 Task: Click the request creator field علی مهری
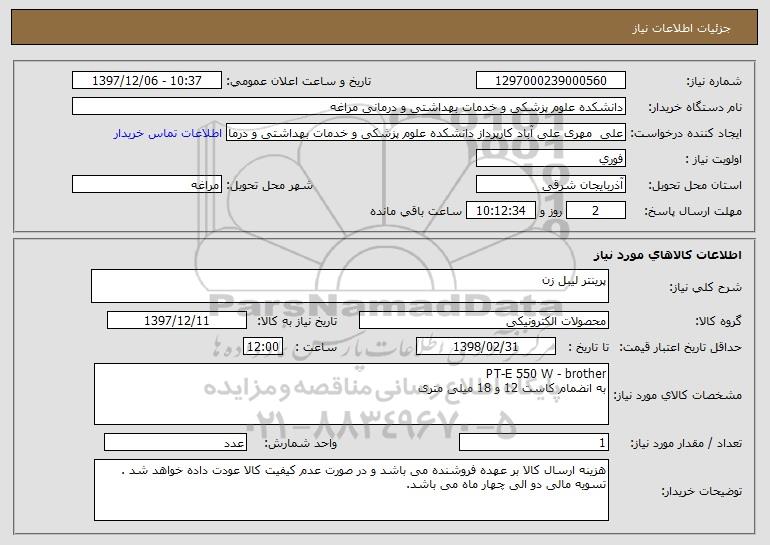tap(426, 133)
